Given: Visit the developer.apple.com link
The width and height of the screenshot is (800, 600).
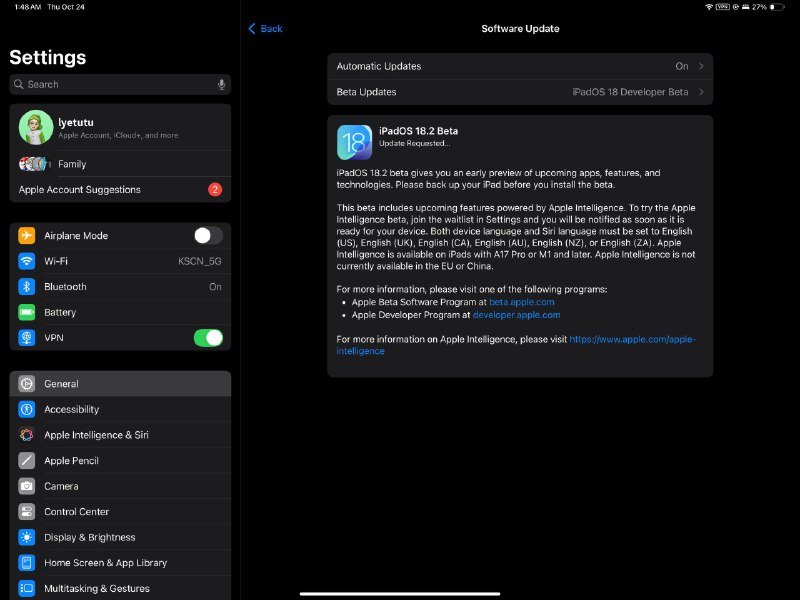Looking at the screenshot, I should click(515, 314).
